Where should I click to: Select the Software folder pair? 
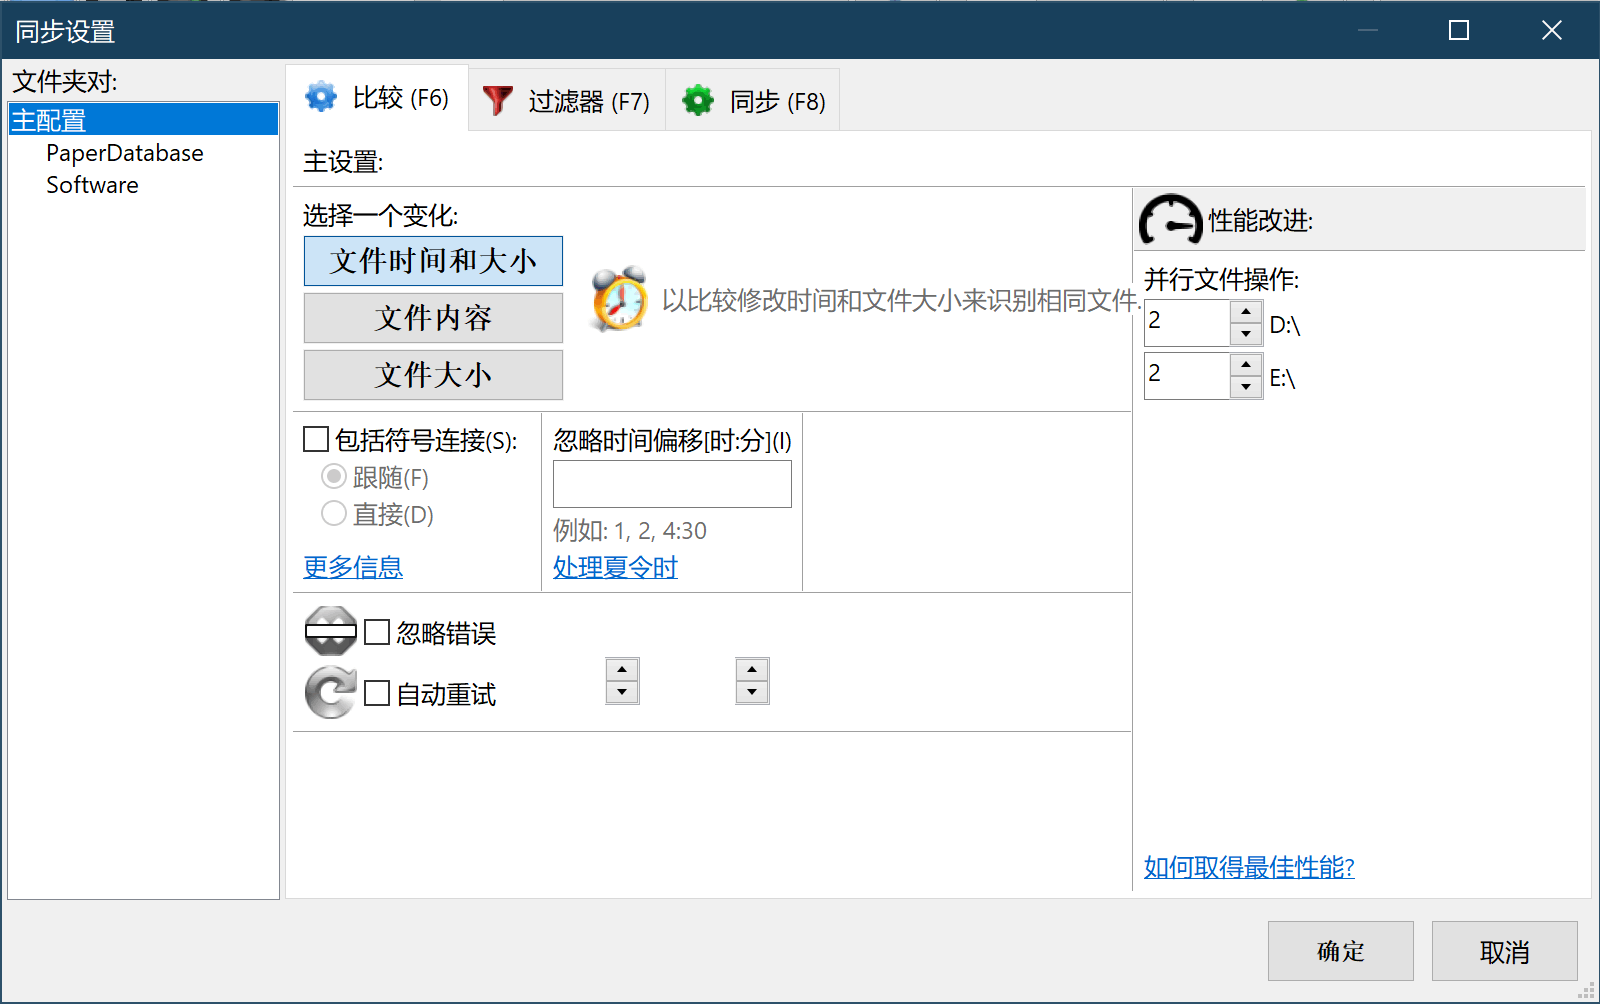tap(92, 185)
